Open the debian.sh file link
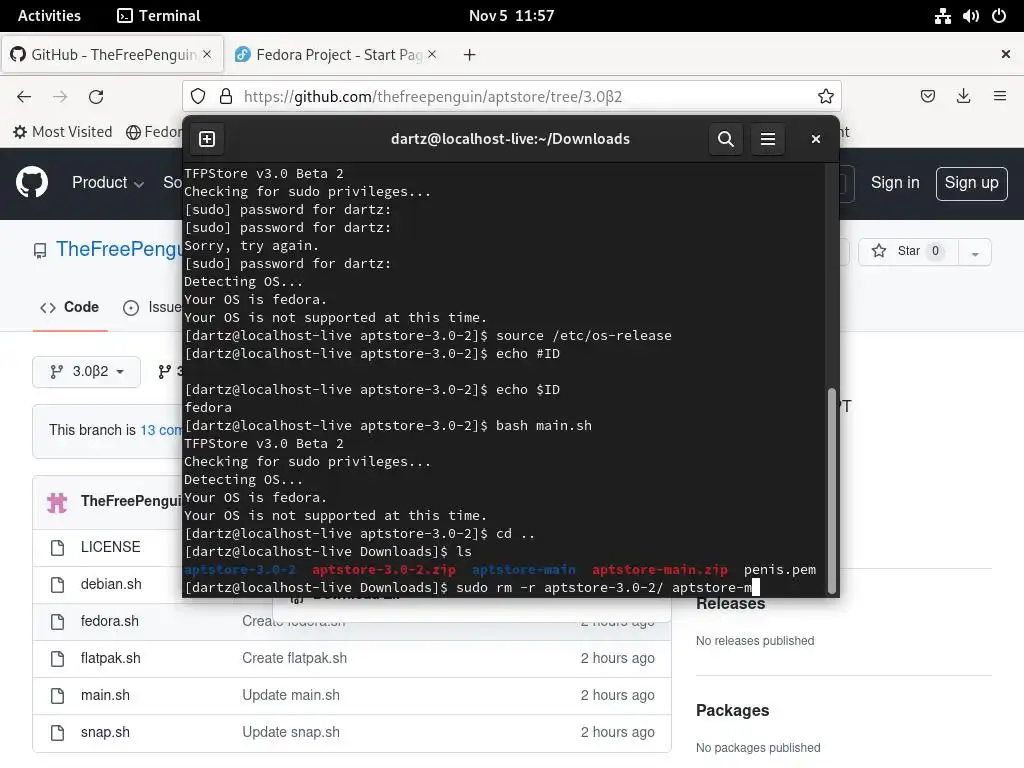1024x768 pixels. pos(111,584)
